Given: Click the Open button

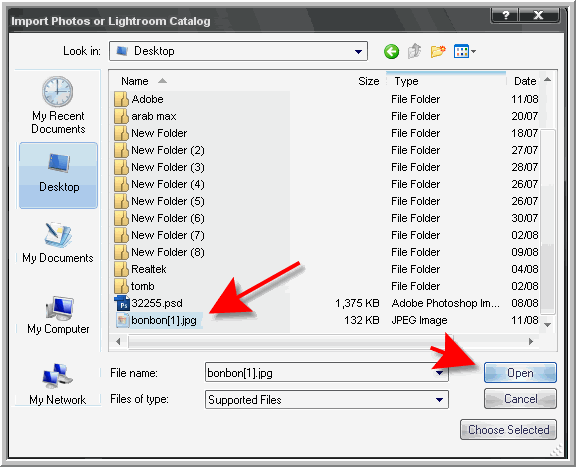Looking at the screenshot, I should click(x=520, y=373).
